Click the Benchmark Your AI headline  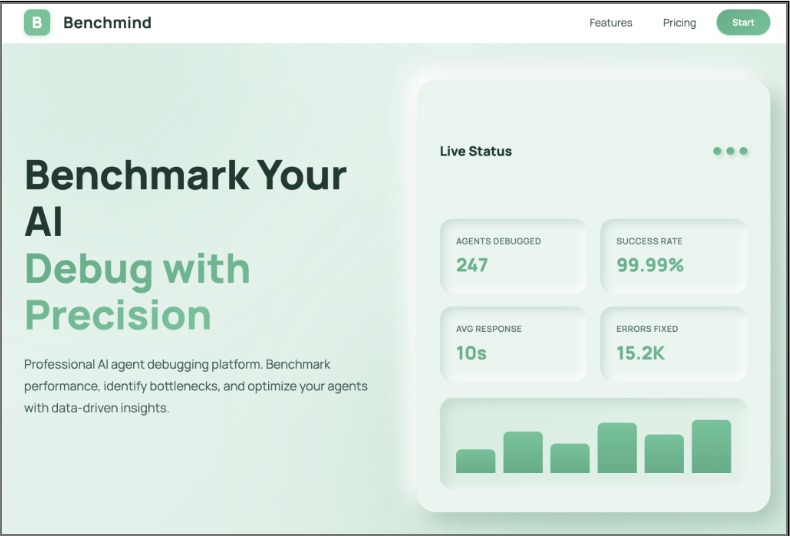(x=185, y=198)
